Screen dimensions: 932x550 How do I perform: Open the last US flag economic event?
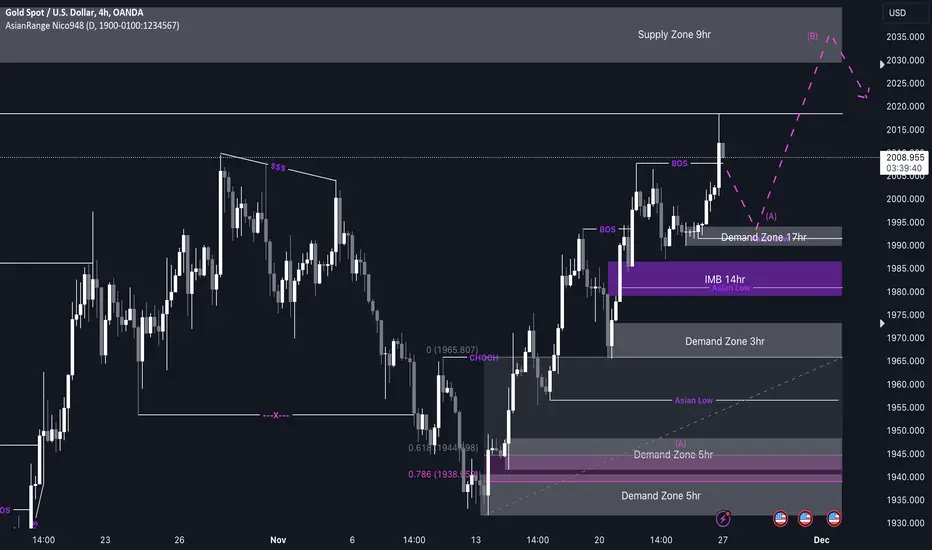coord(834,518)
